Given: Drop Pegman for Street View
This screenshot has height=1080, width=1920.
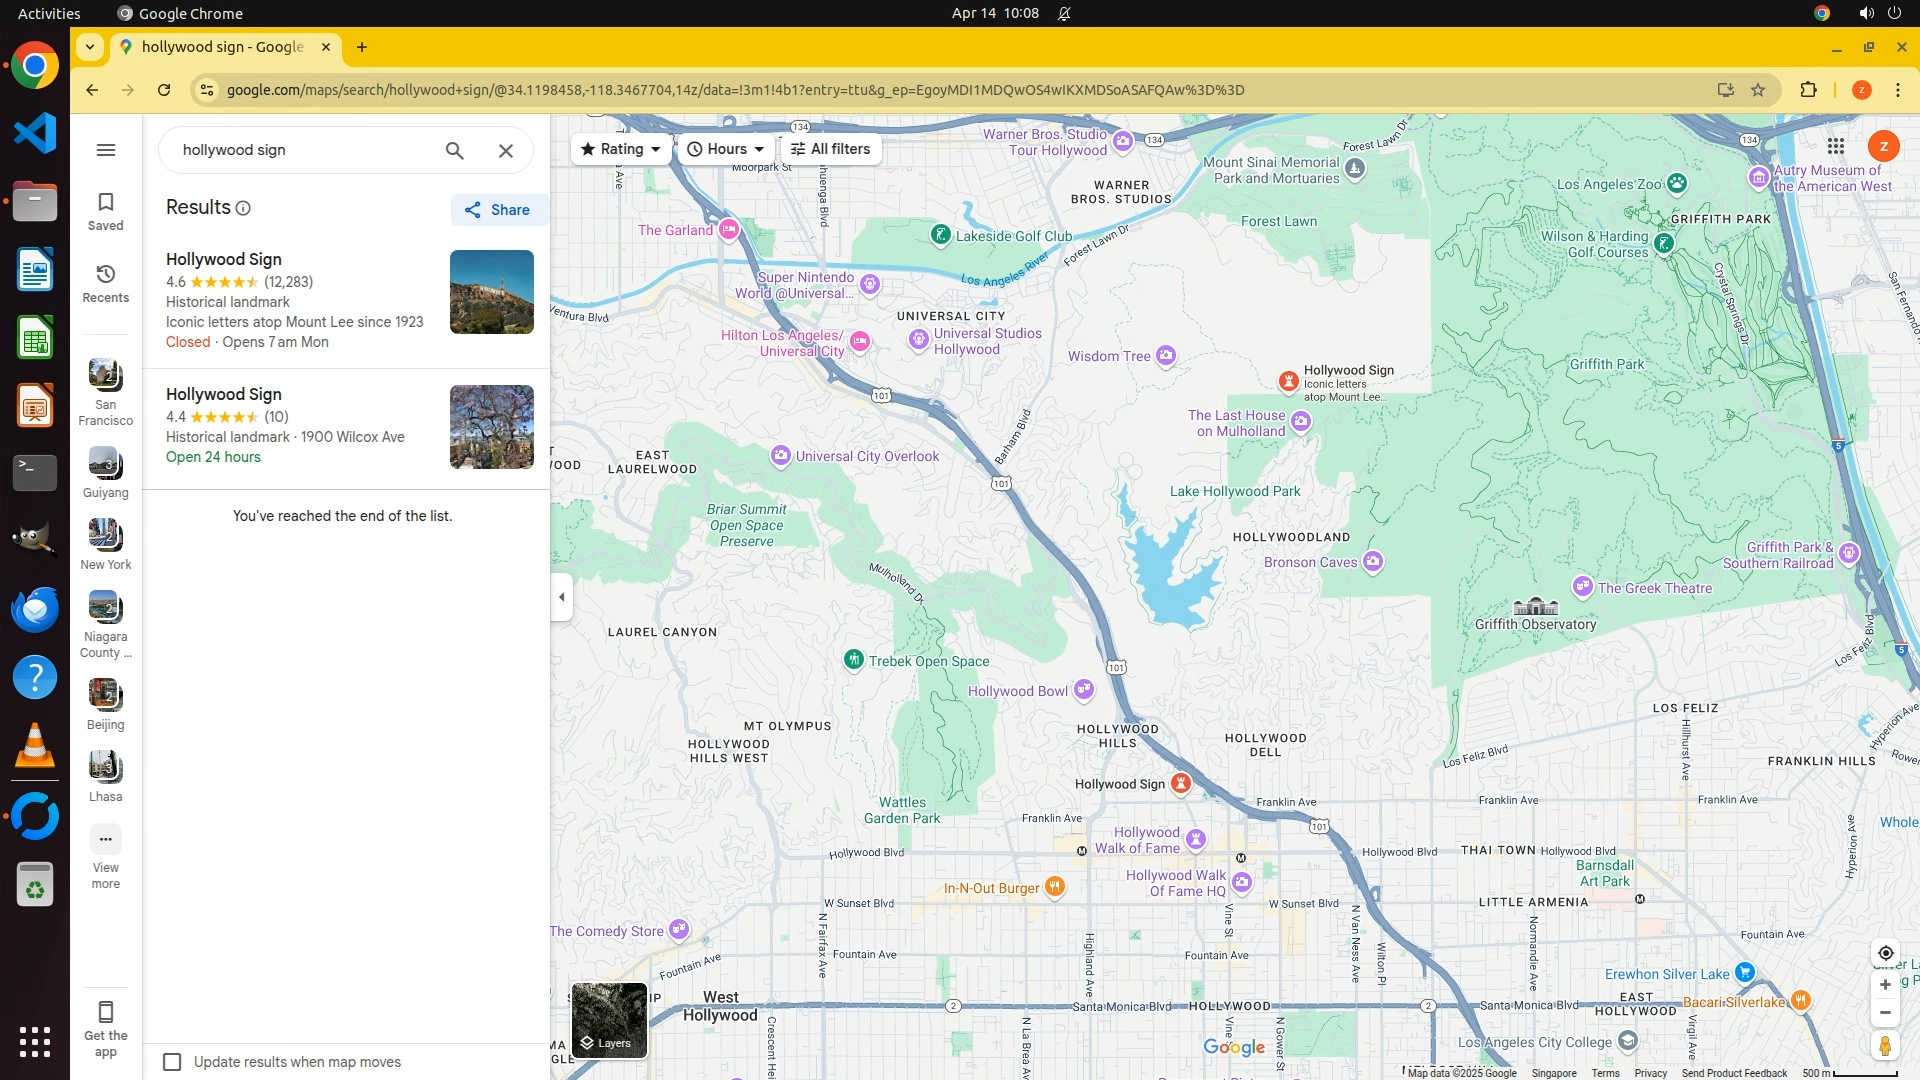Looking at the screenshot, I should coord(1885,1046).
